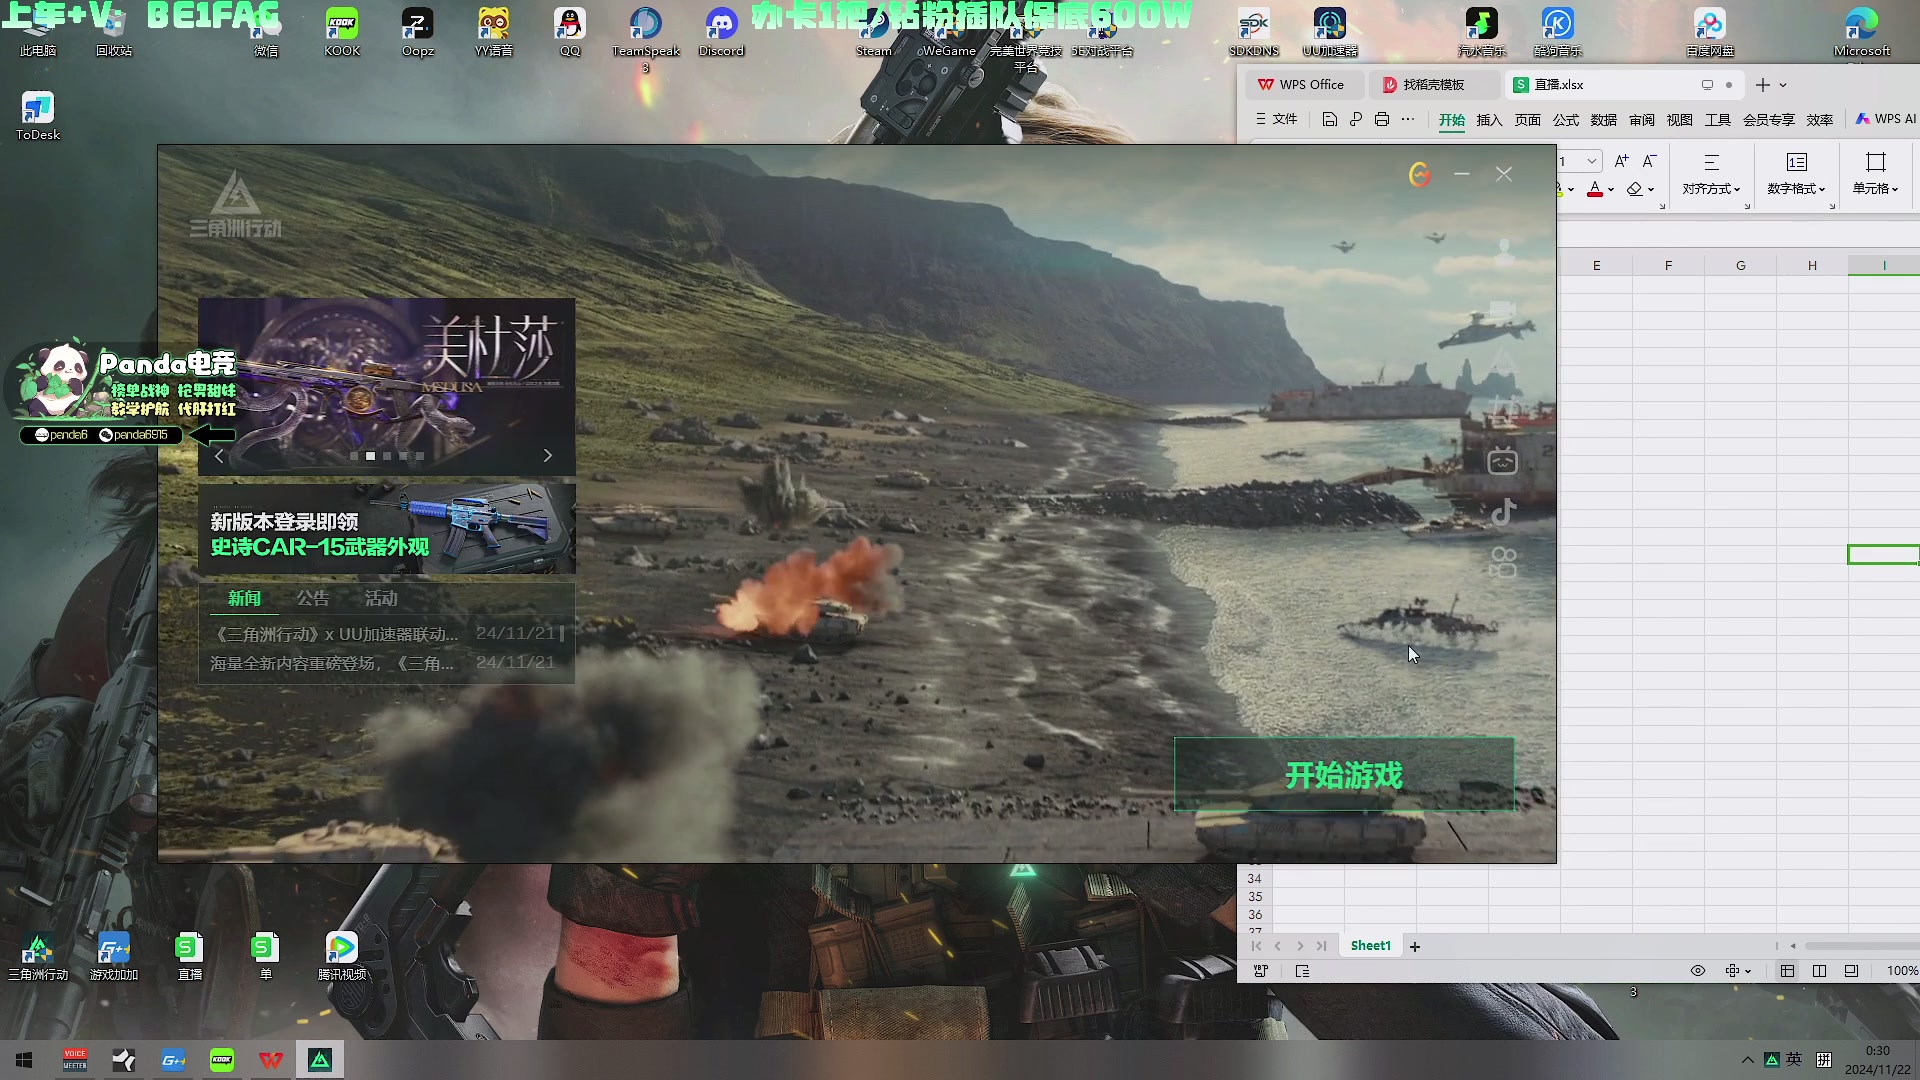The width and height of the screenshot is (1920, 1080).
Task: Open the KOOK desktop shortcut
Action: 342,32
